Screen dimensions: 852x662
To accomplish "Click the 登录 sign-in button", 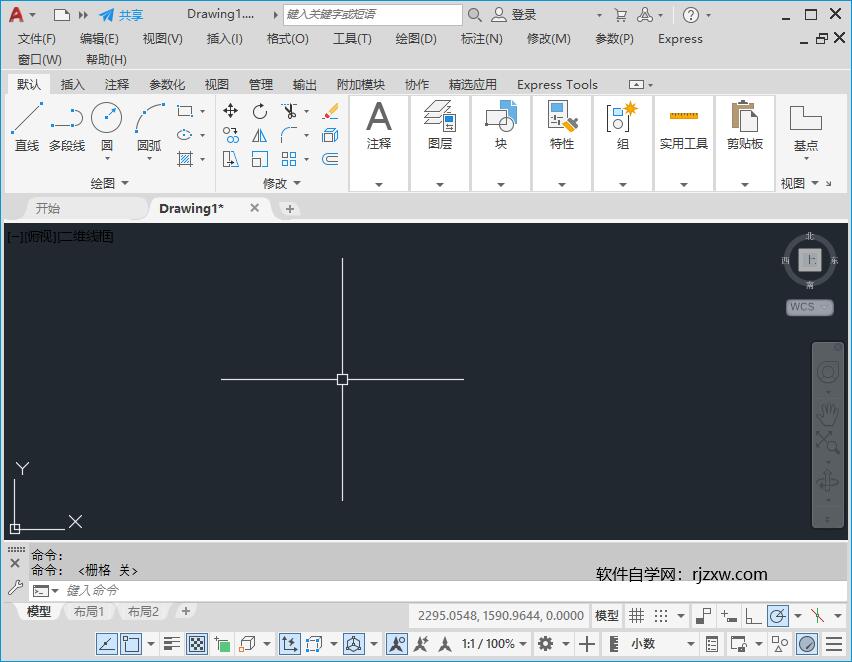I will click(x=513, y=15).
